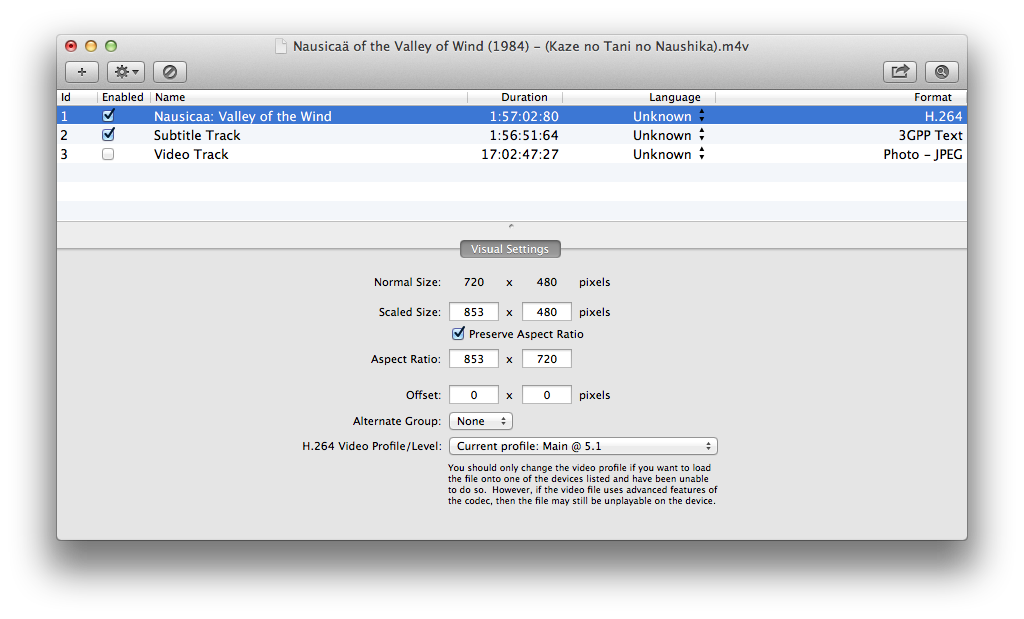
Task: Uncheck Enabled for Subtitle Track
Action: (108, 135)
